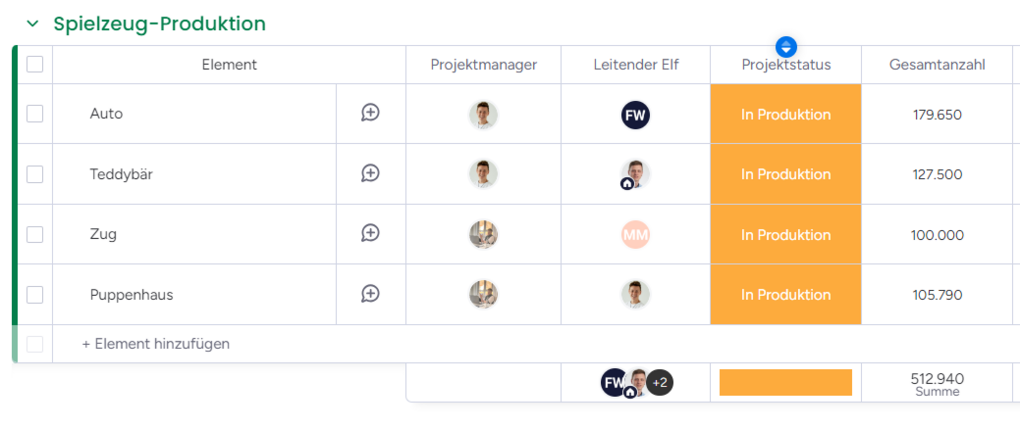Viewport: 1020px width, 429px height.
Task: Click the Gesamtanzahl cell showing 100.000
Action: coord(937,235)
